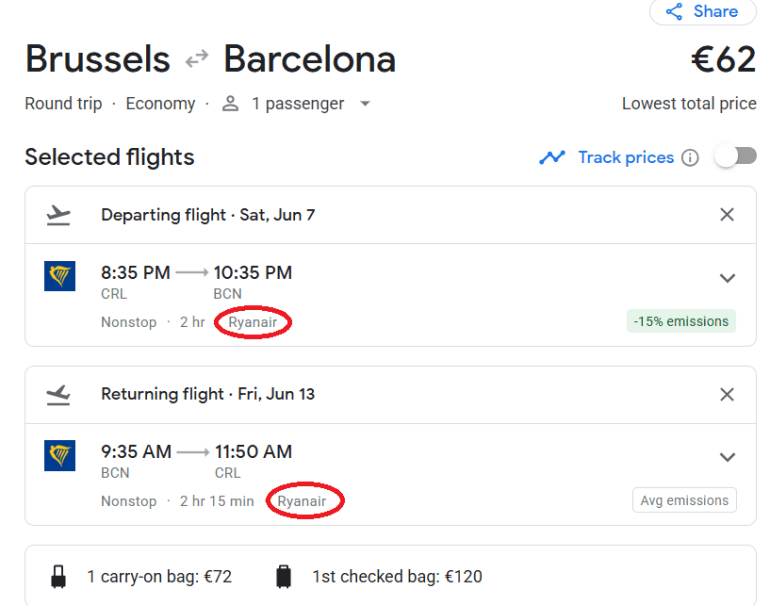Toggle the Track prices switch
Image resolution: width=770 pixels, height=605 pixels.
point(735,157)
